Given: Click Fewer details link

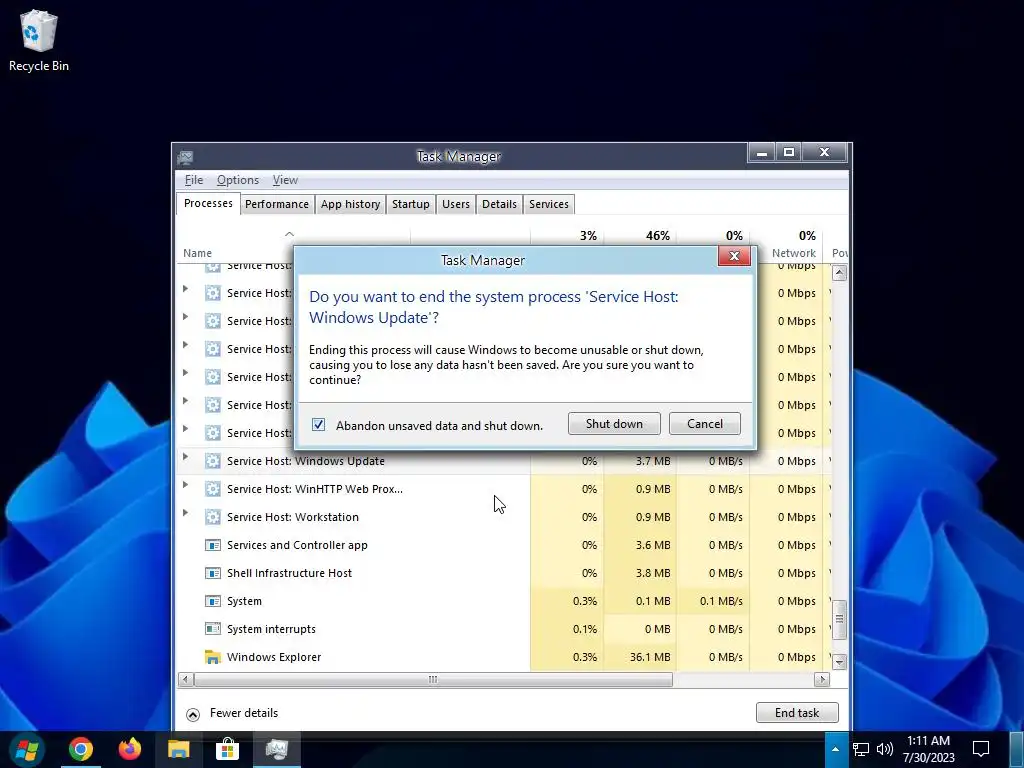Looking at the screenshot, I should point(244,713).
